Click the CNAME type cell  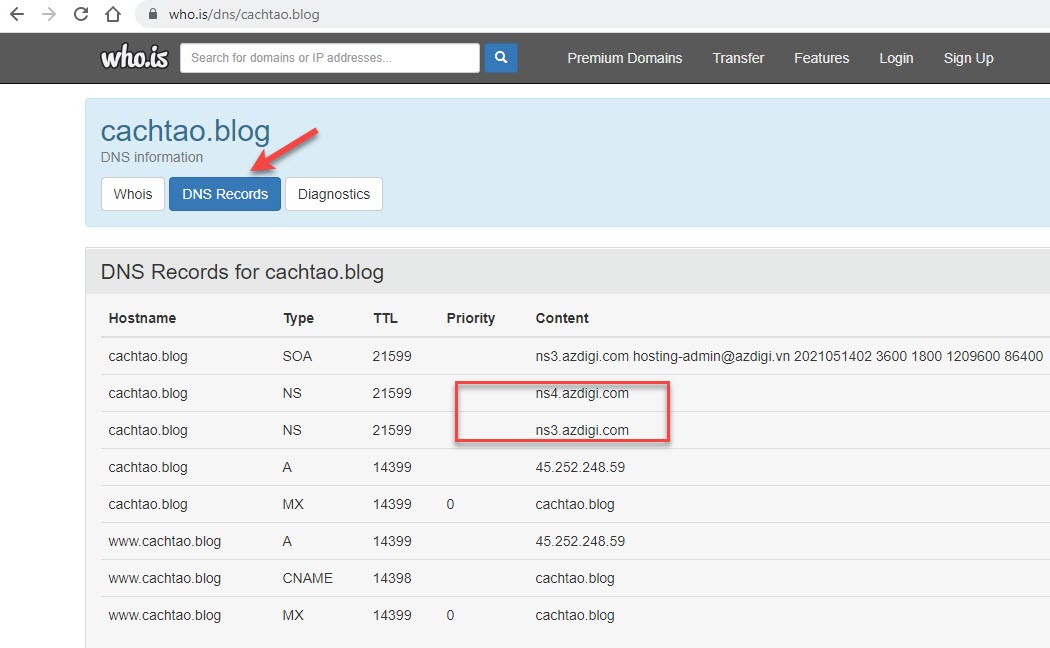pos(307,578)
